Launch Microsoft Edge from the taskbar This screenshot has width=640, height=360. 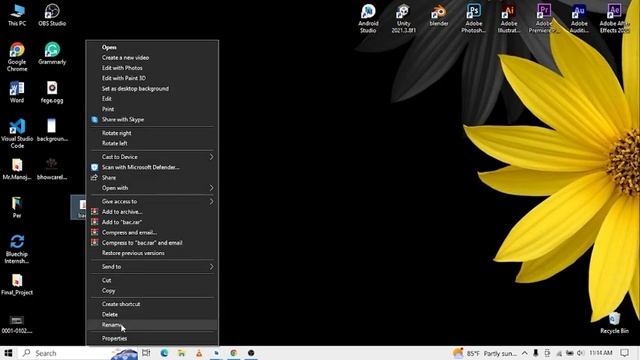(164, 353)
